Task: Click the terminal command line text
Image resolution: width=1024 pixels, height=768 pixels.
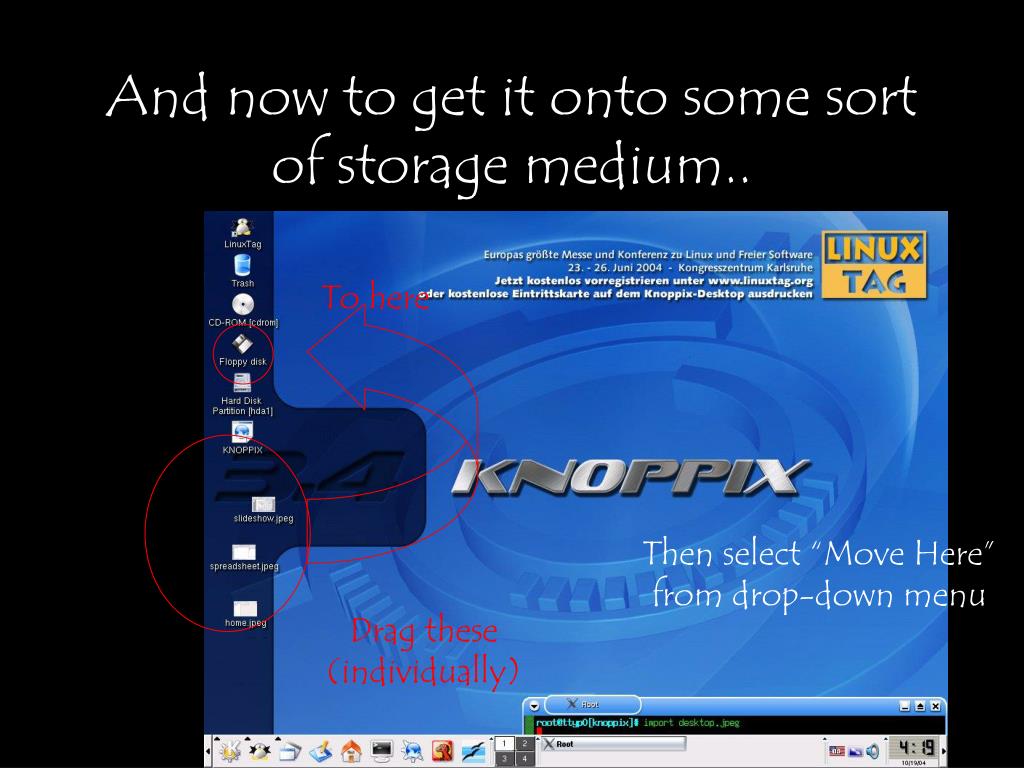Action: tap(637, 723)
